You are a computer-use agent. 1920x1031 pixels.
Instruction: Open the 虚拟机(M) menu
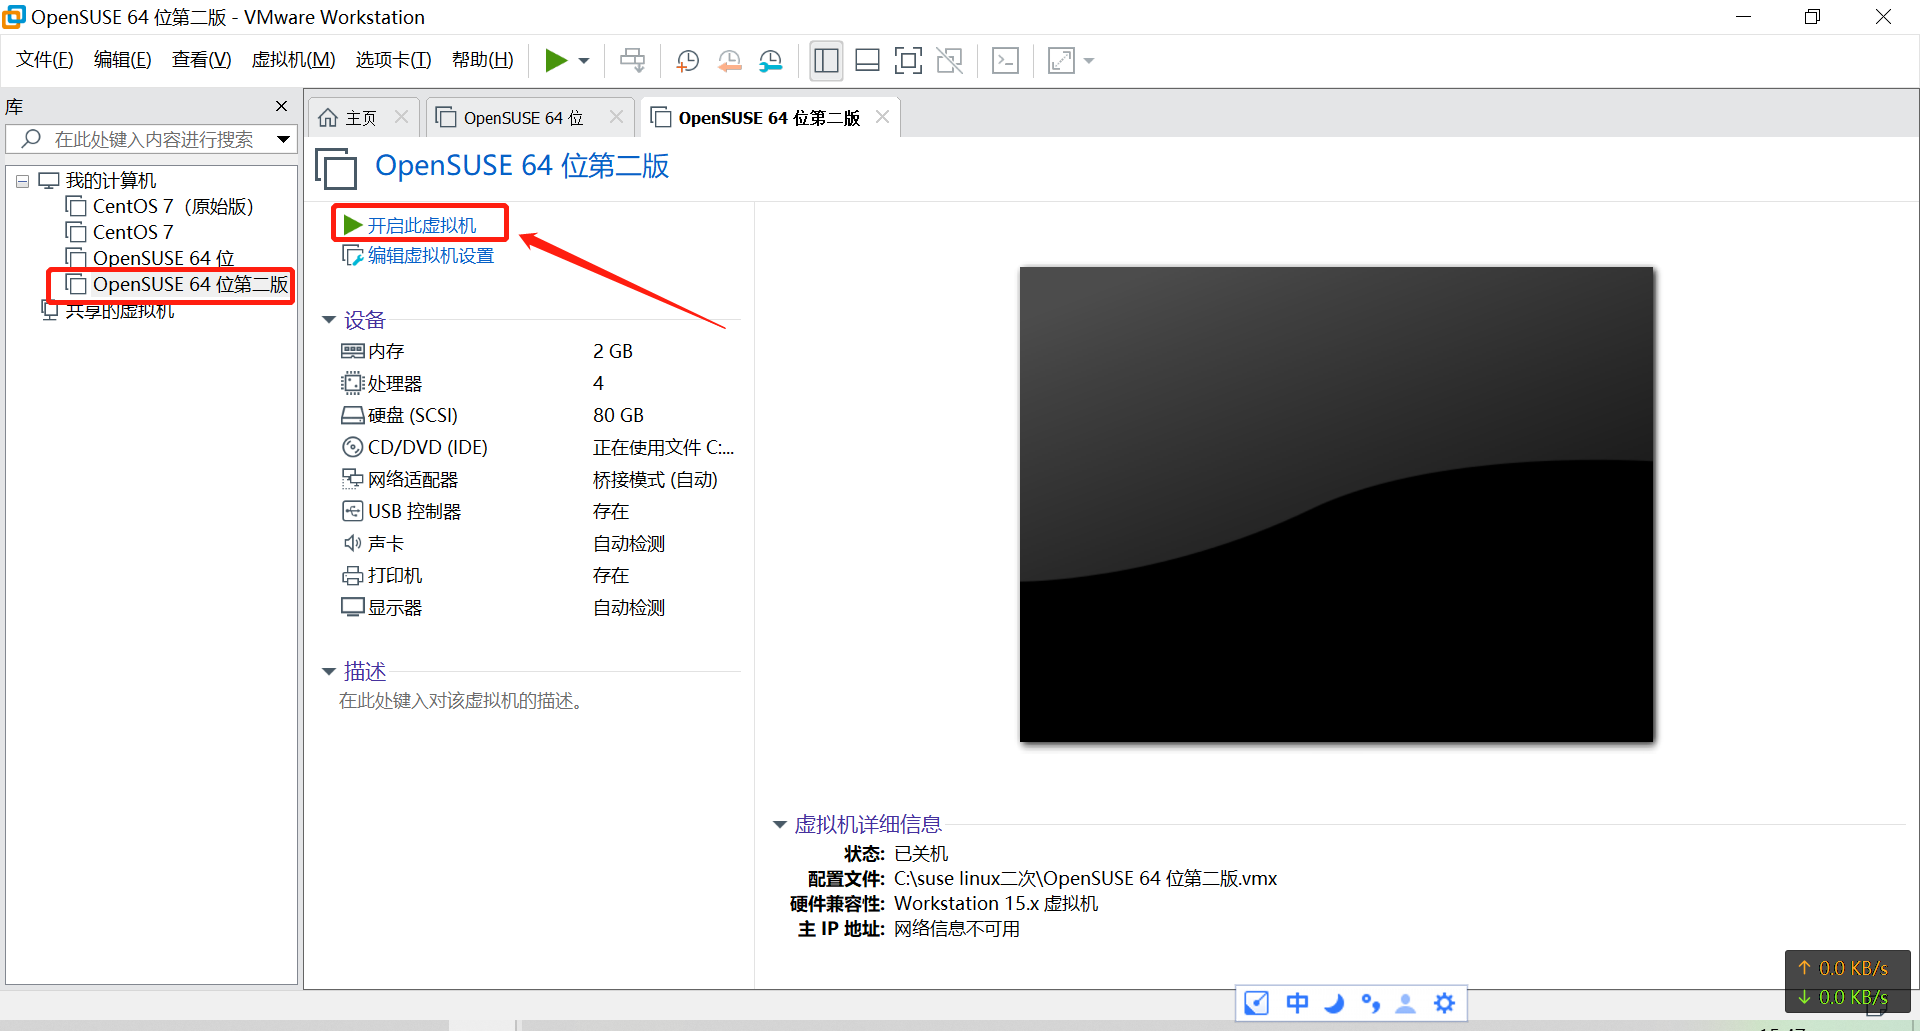coord(293,60)
